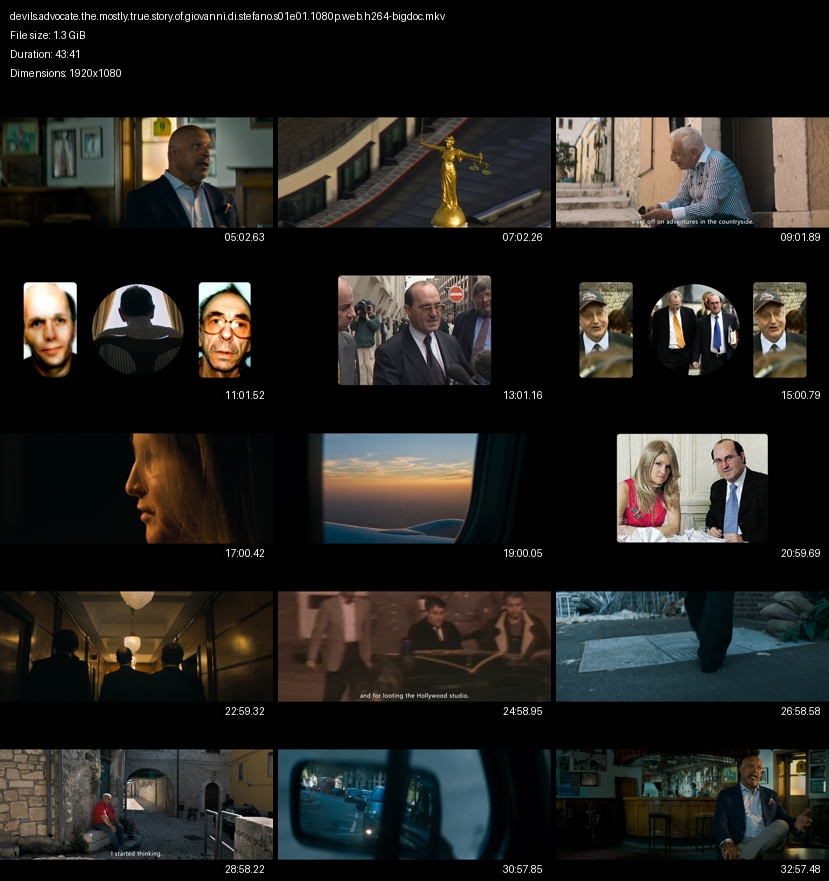Select thumbnail captioned 'looting the Hollywood studio'

414,646
